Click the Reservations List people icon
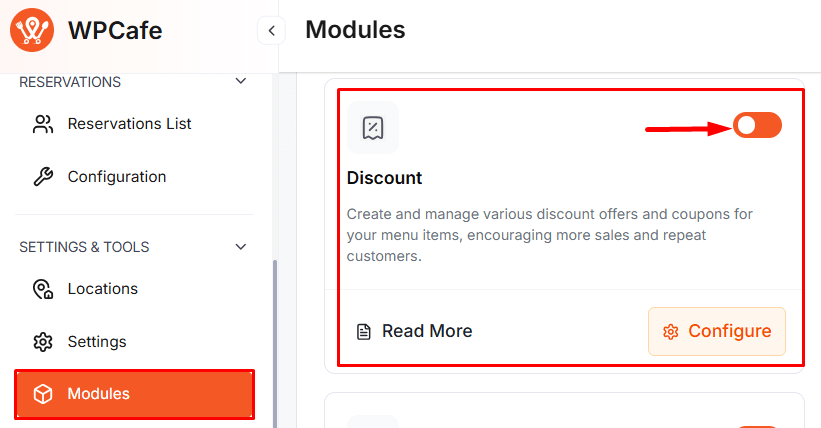 [43, 124]
